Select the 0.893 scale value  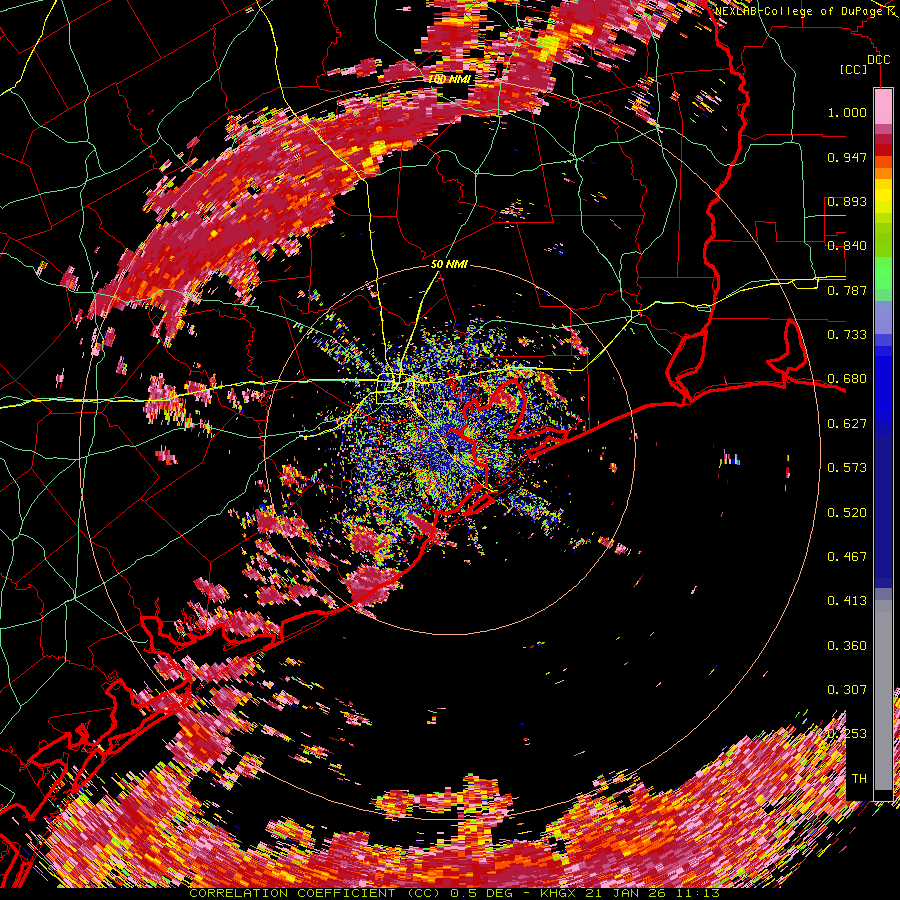847,201
